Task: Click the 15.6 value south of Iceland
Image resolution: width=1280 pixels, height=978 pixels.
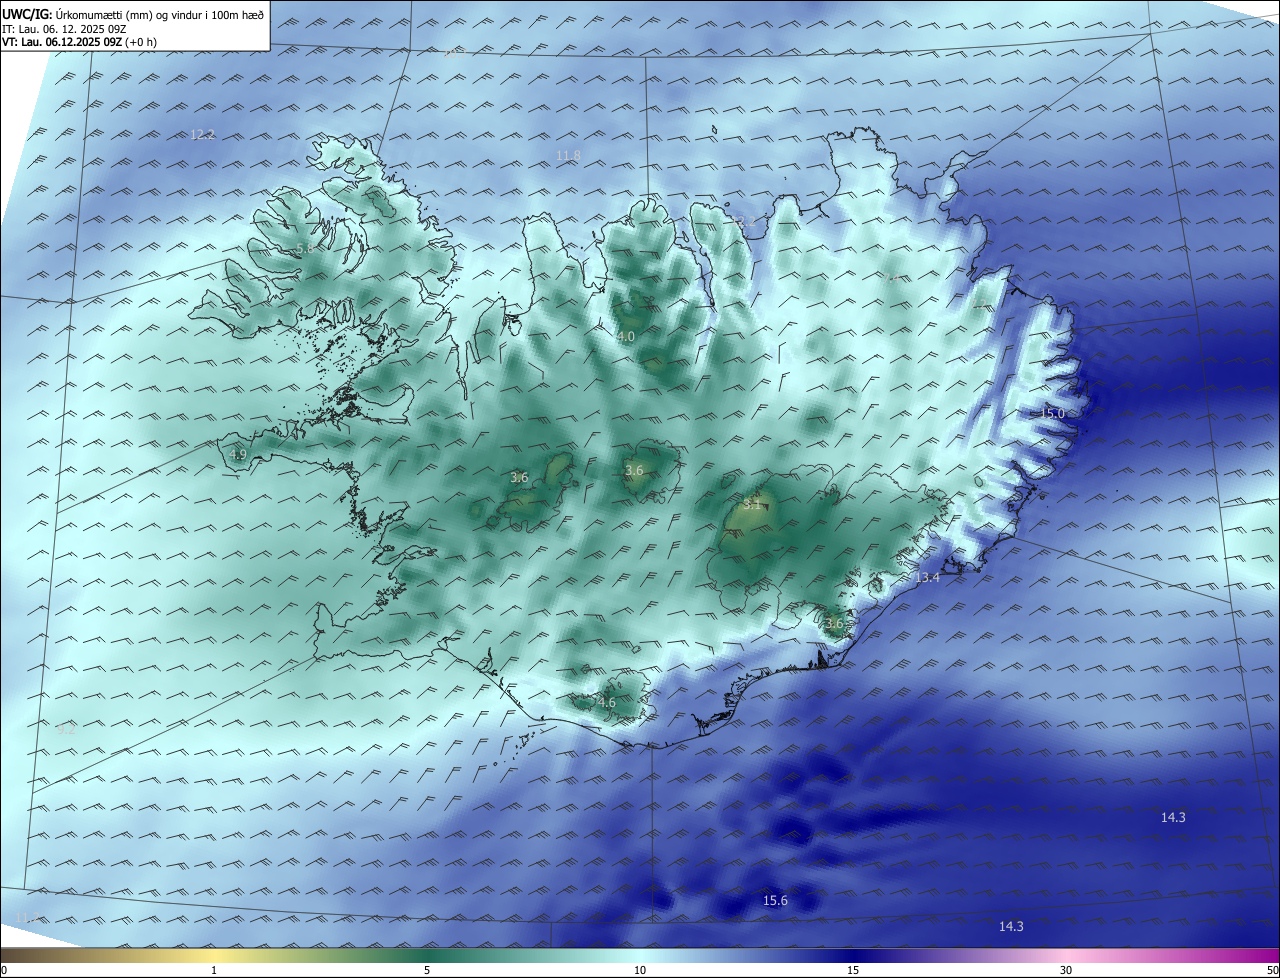Action: pyautogui.click(x=775, y=901)
